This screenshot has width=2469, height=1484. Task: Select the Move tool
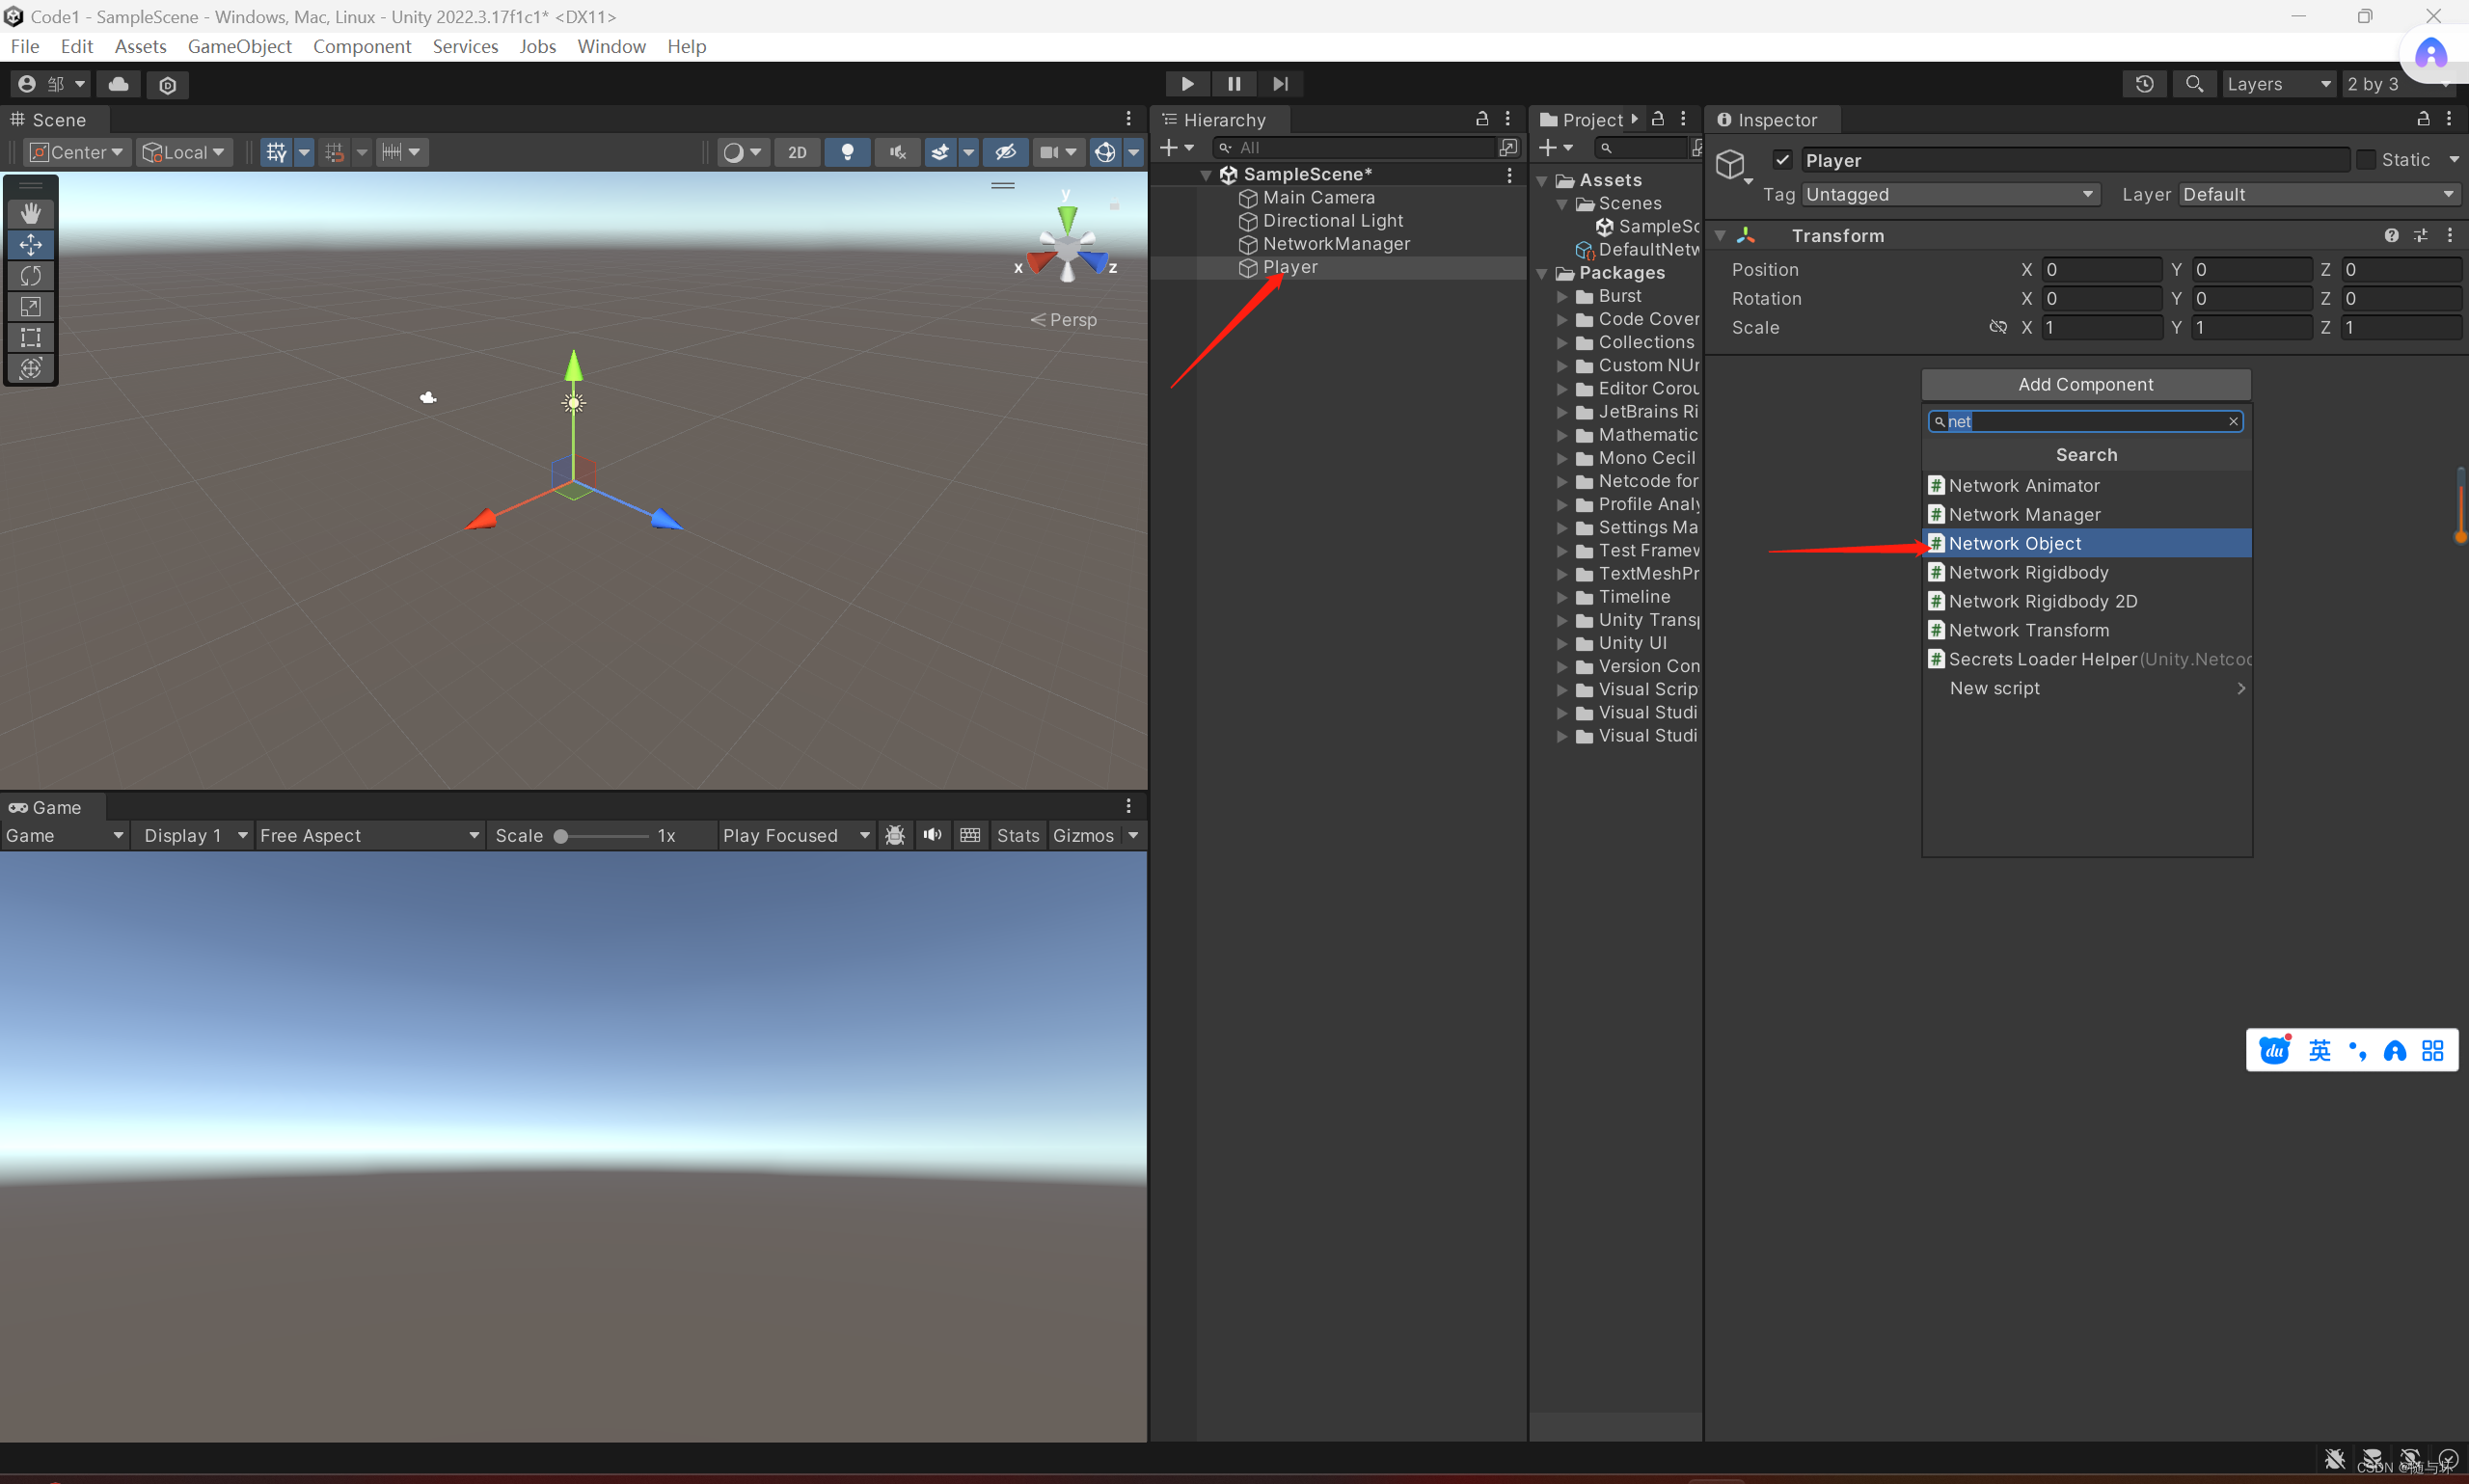click(x=31, y=244)
